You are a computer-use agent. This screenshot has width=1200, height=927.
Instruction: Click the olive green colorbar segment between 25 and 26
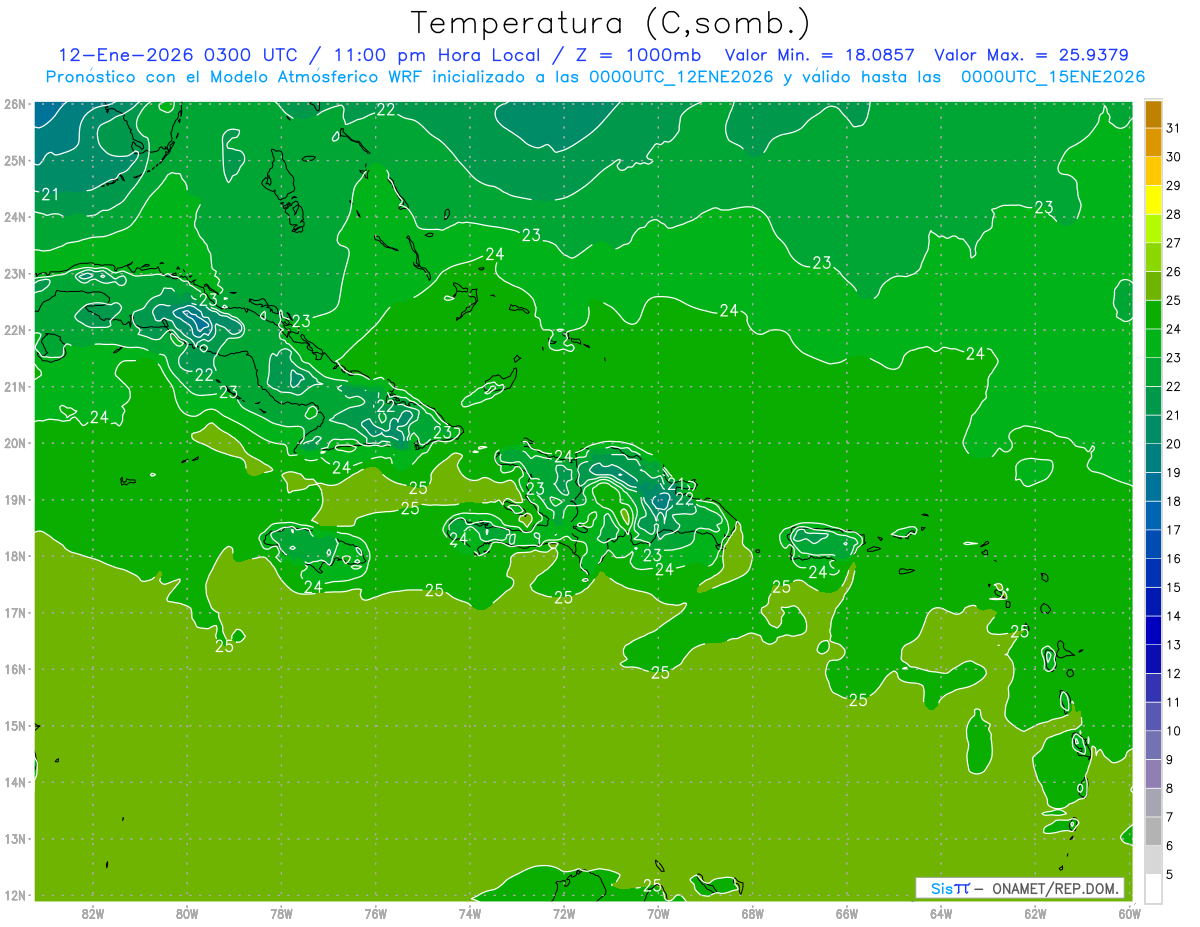1153,286
